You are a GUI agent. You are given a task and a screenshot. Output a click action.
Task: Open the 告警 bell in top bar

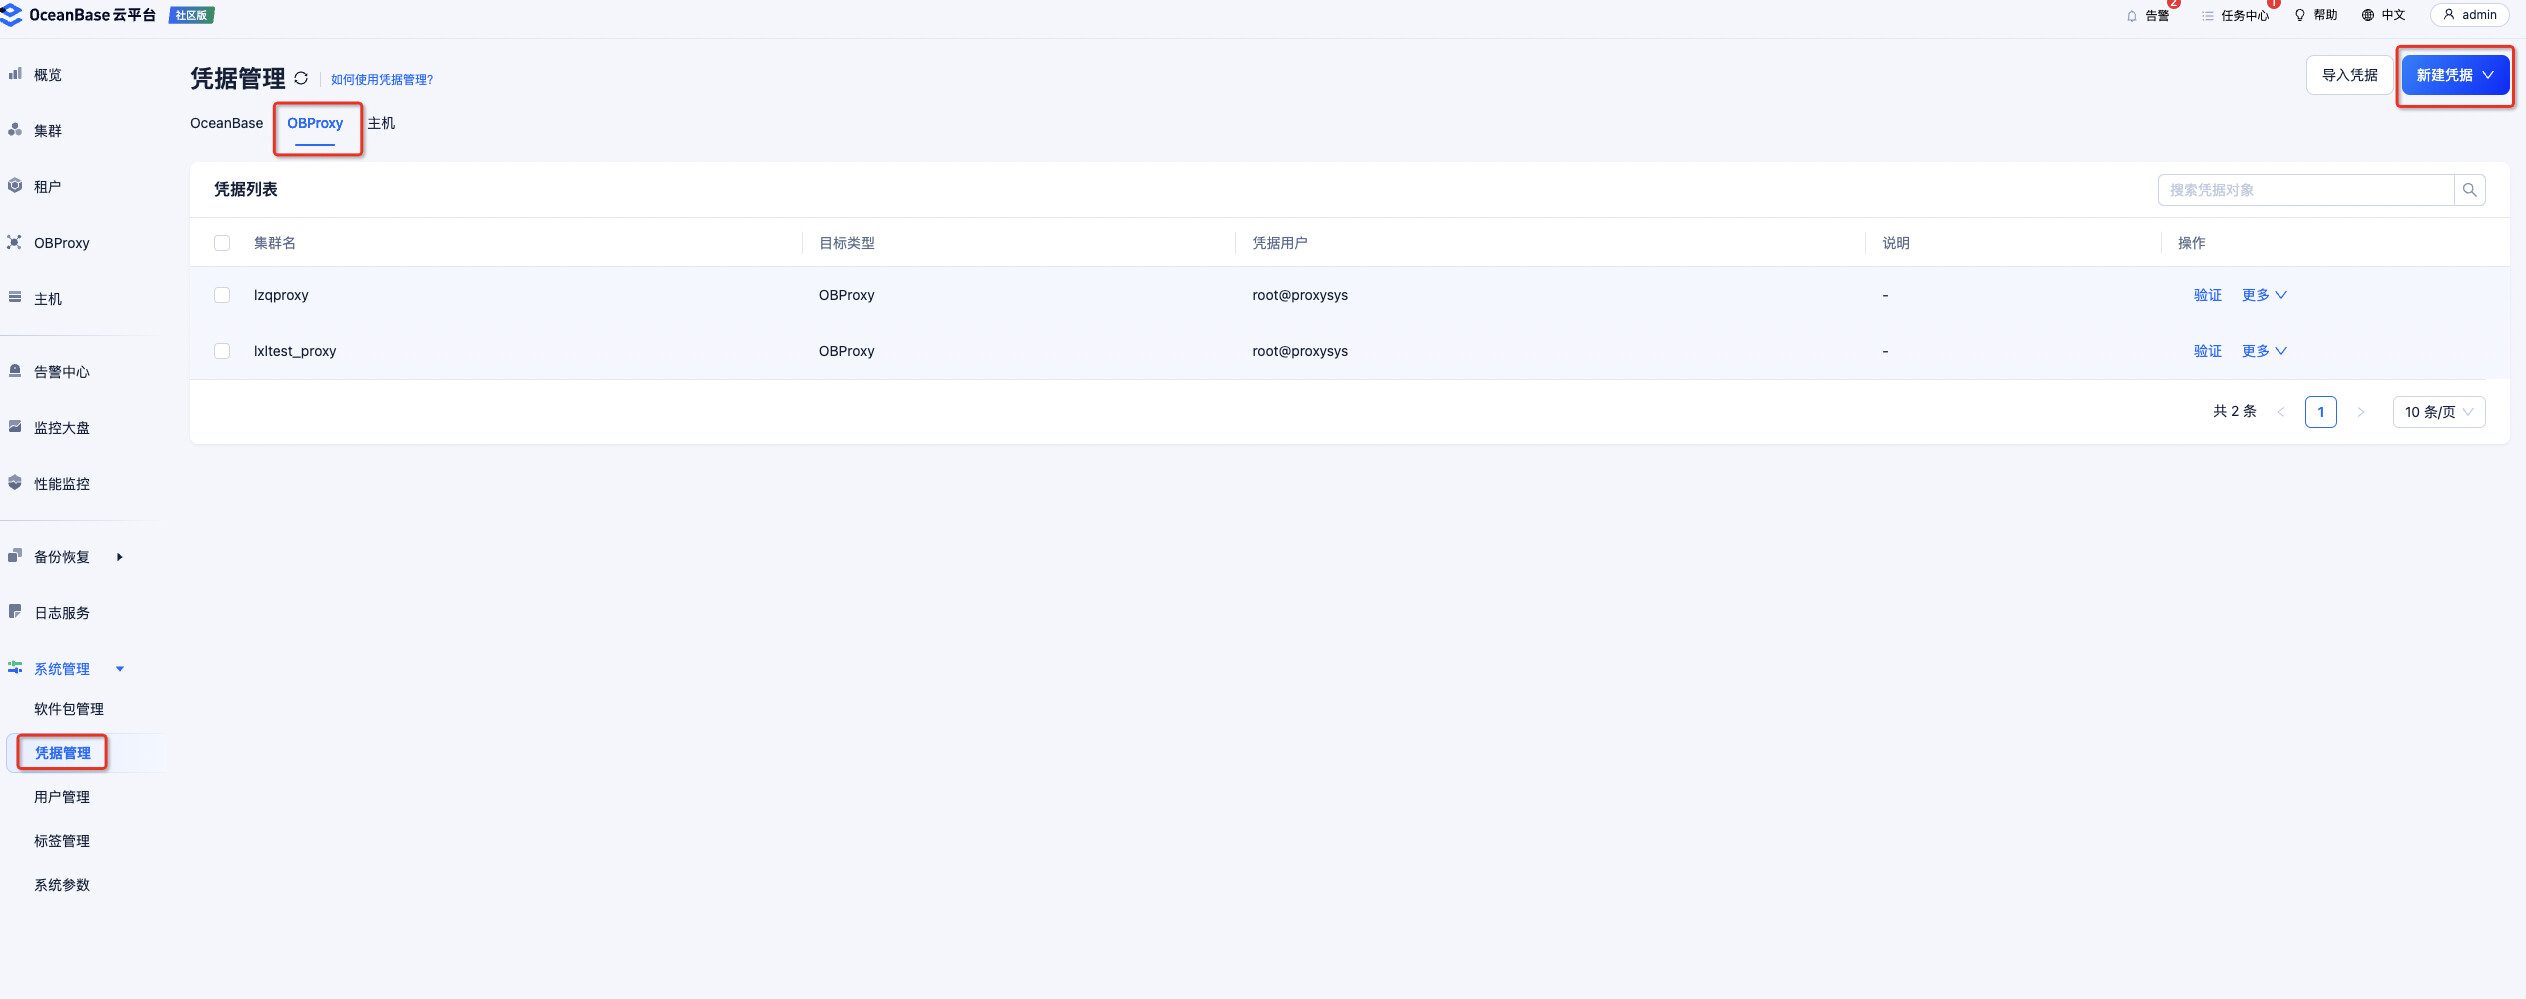click(x=2132, y=15)
